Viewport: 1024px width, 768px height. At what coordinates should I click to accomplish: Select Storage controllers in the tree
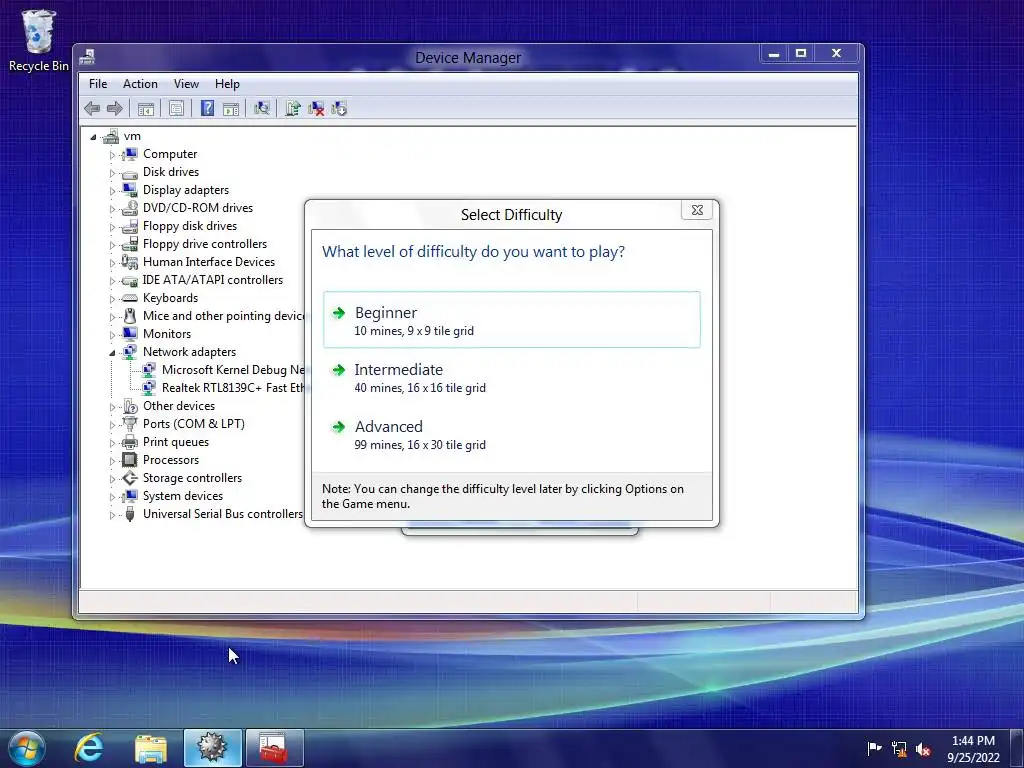(x=193, y=478)
